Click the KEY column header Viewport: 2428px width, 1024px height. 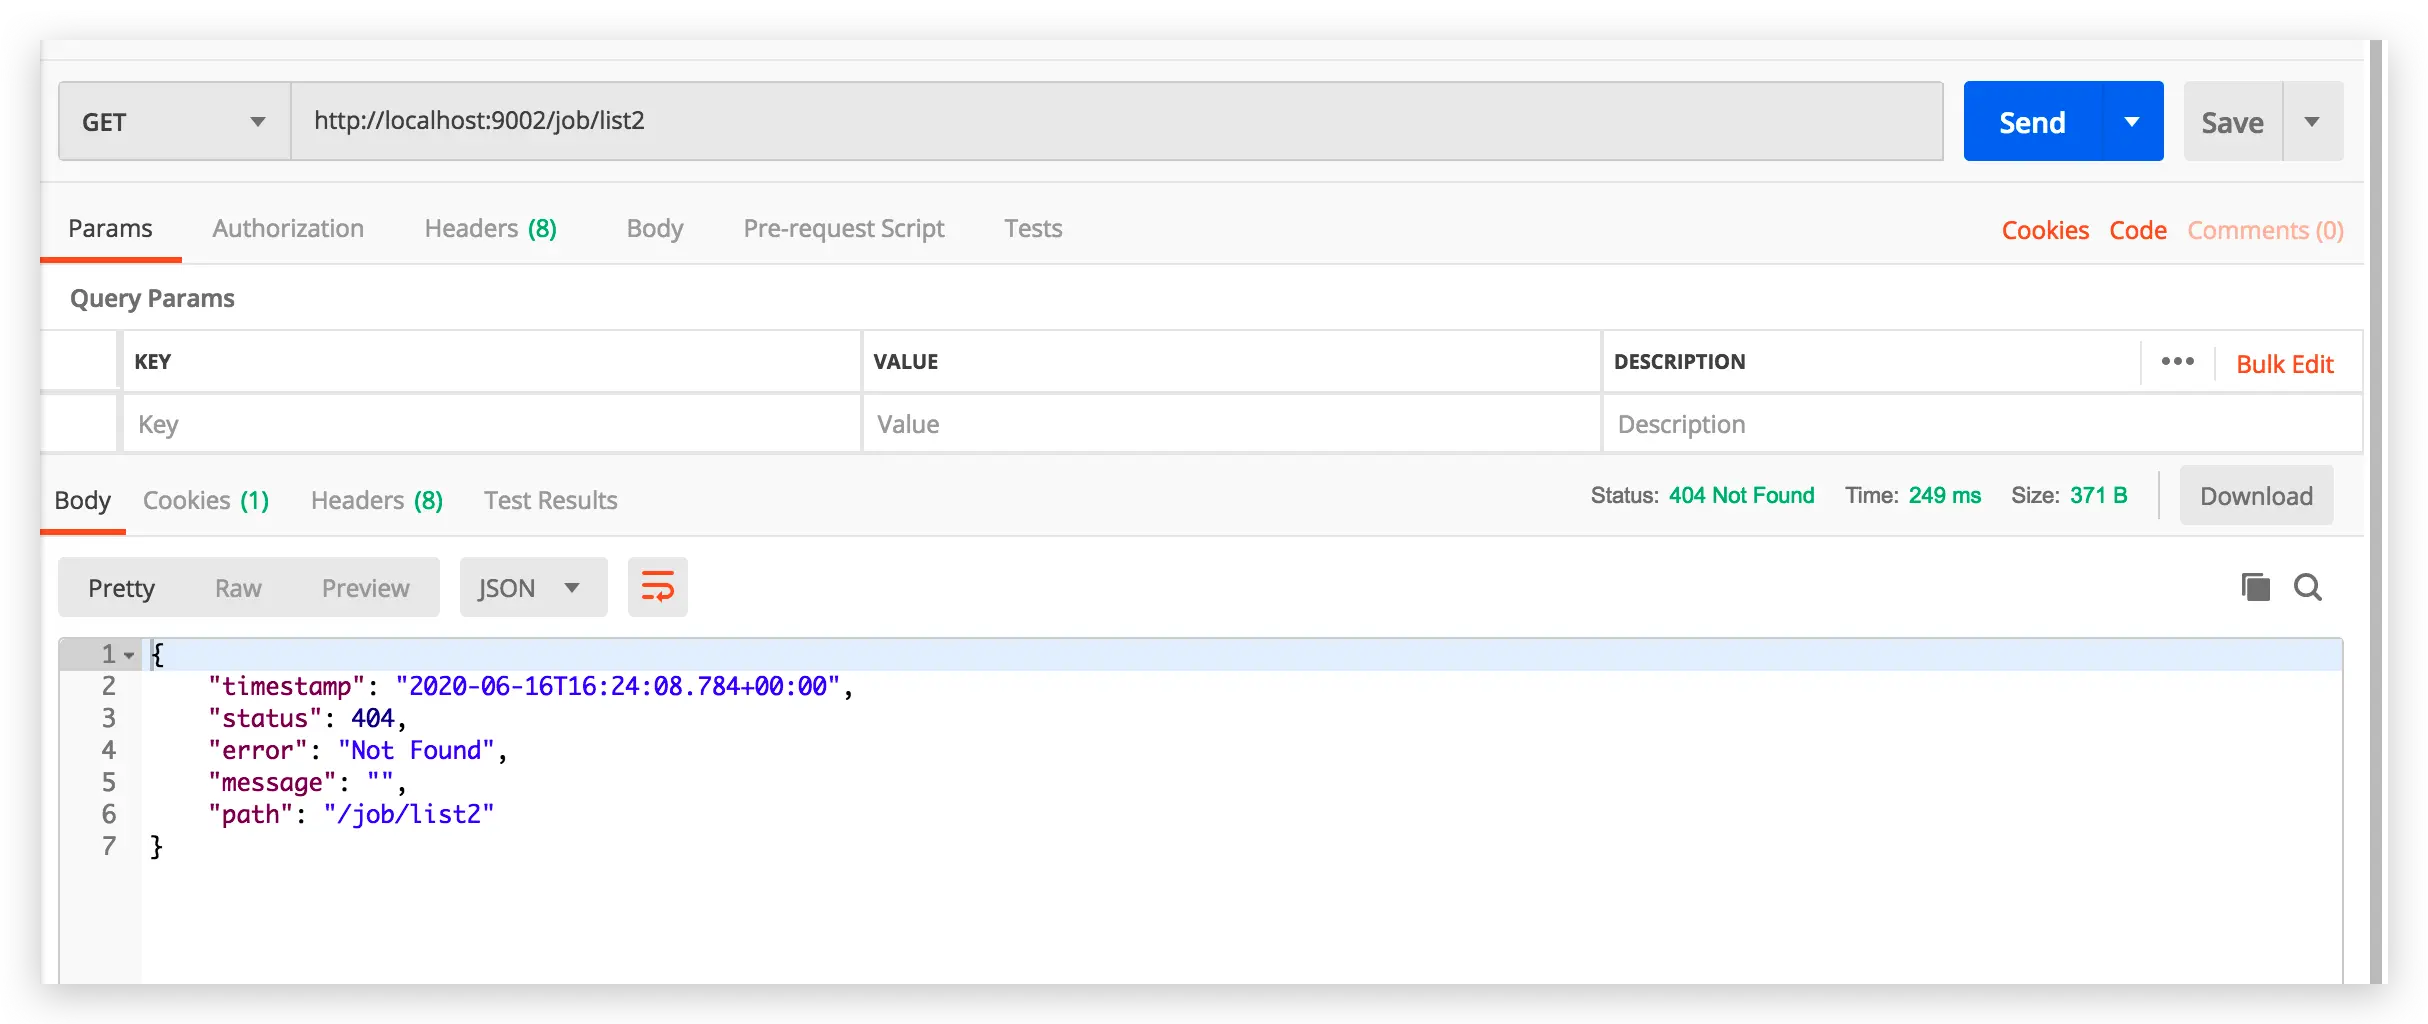(x=152, y=361)
